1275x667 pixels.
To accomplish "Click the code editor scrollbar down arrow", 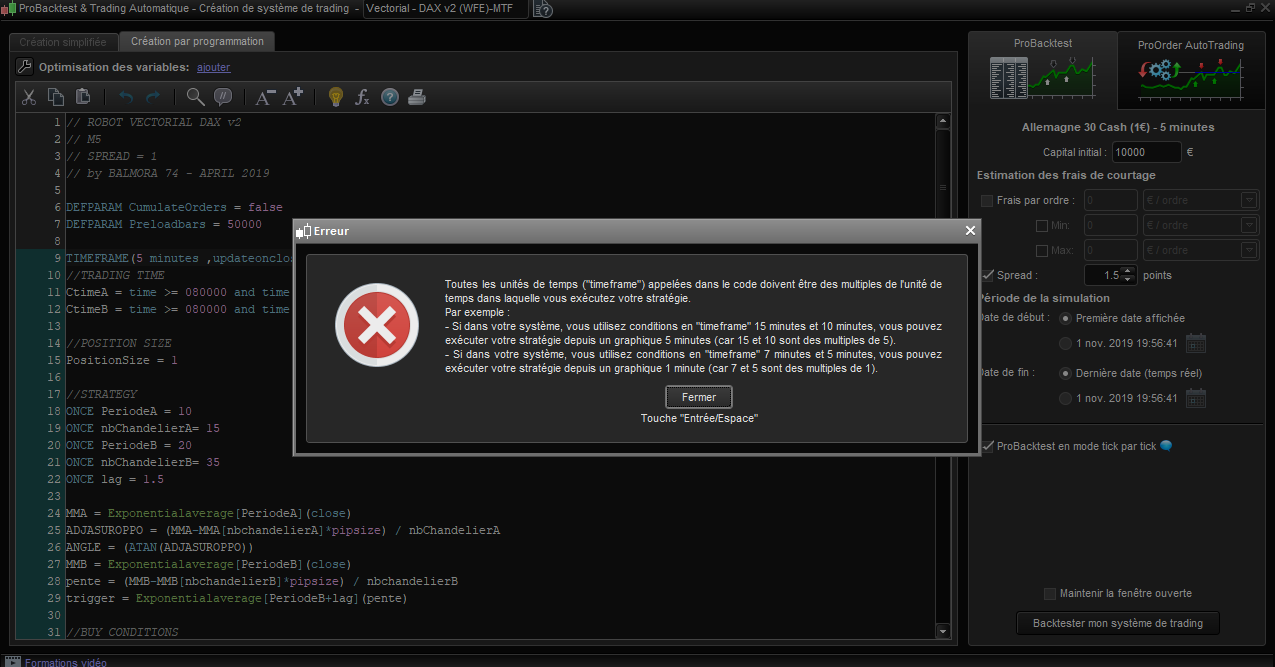I will point(942,631).
